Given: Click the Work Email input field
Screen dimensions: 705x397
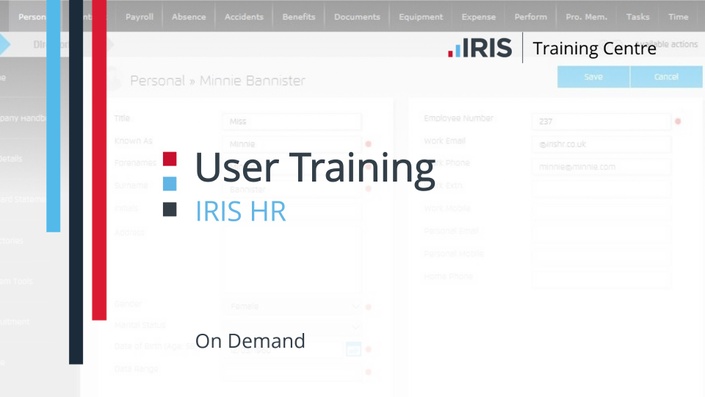Looking at the screenshot, I should (601, 144).
